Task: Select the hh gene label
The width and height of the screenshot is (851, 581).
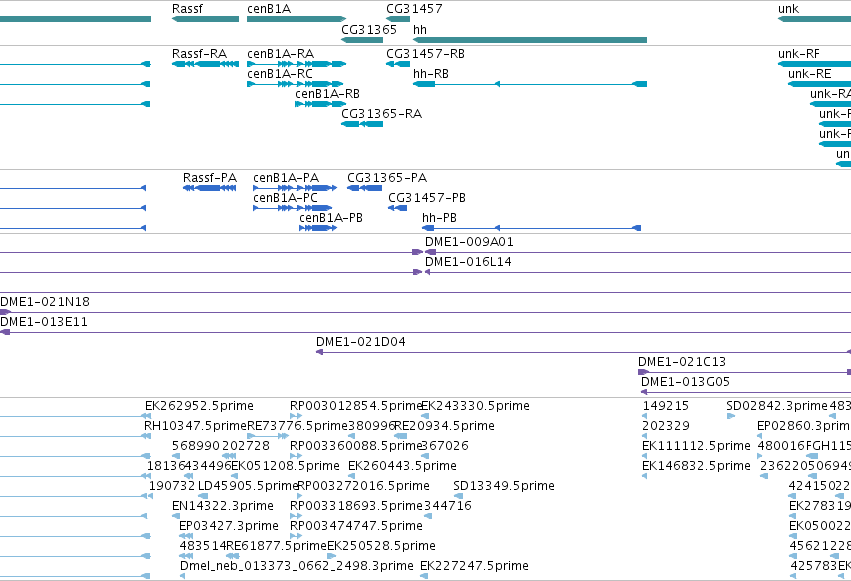Action: point(420,29)
